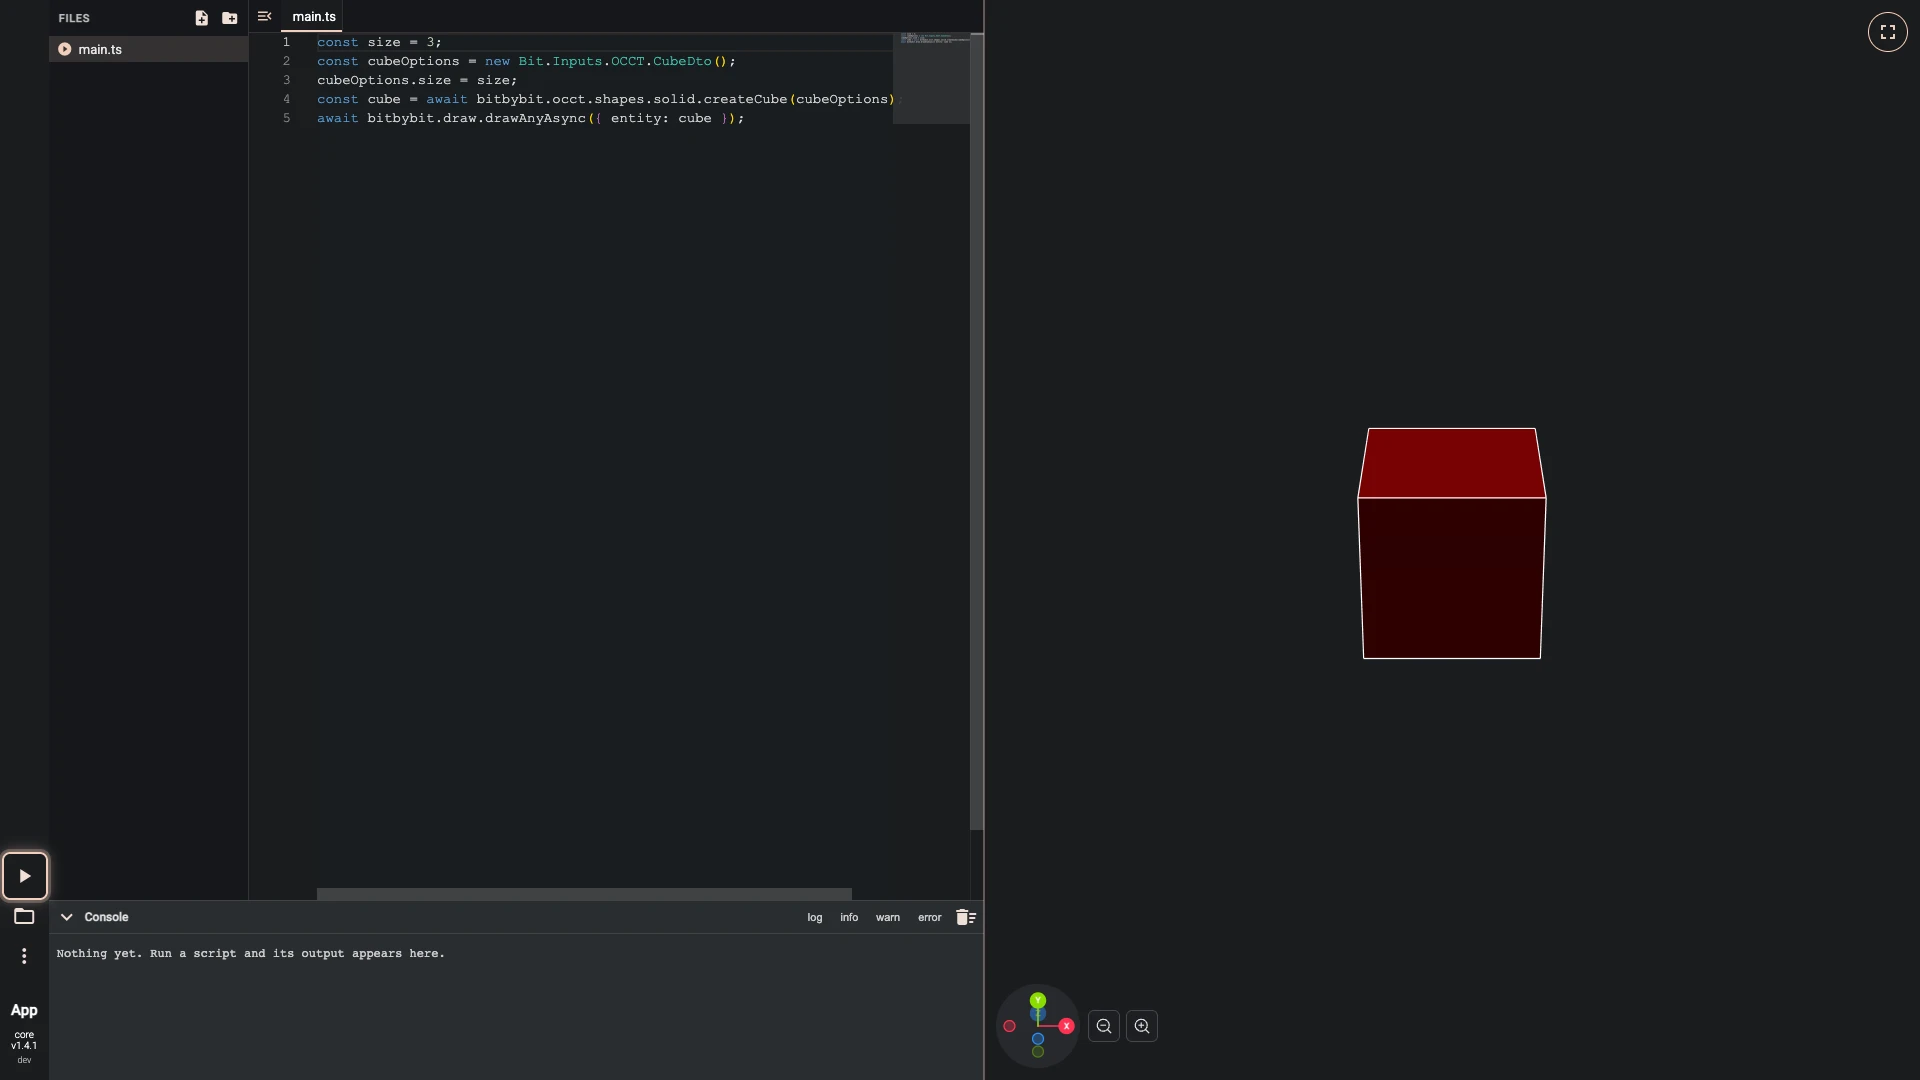Create a new file in Files panel
The height and width of the screenshot is (1080, 1920).
pyautogui.click(x=201, y=18)
